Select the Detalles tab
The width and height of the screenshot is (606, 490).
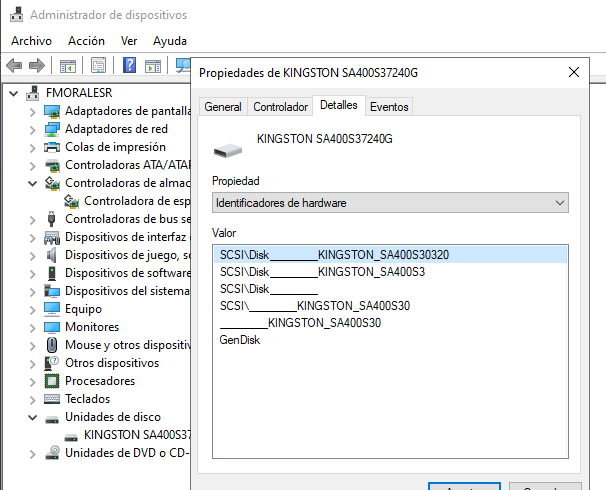(x=339, y=105)
